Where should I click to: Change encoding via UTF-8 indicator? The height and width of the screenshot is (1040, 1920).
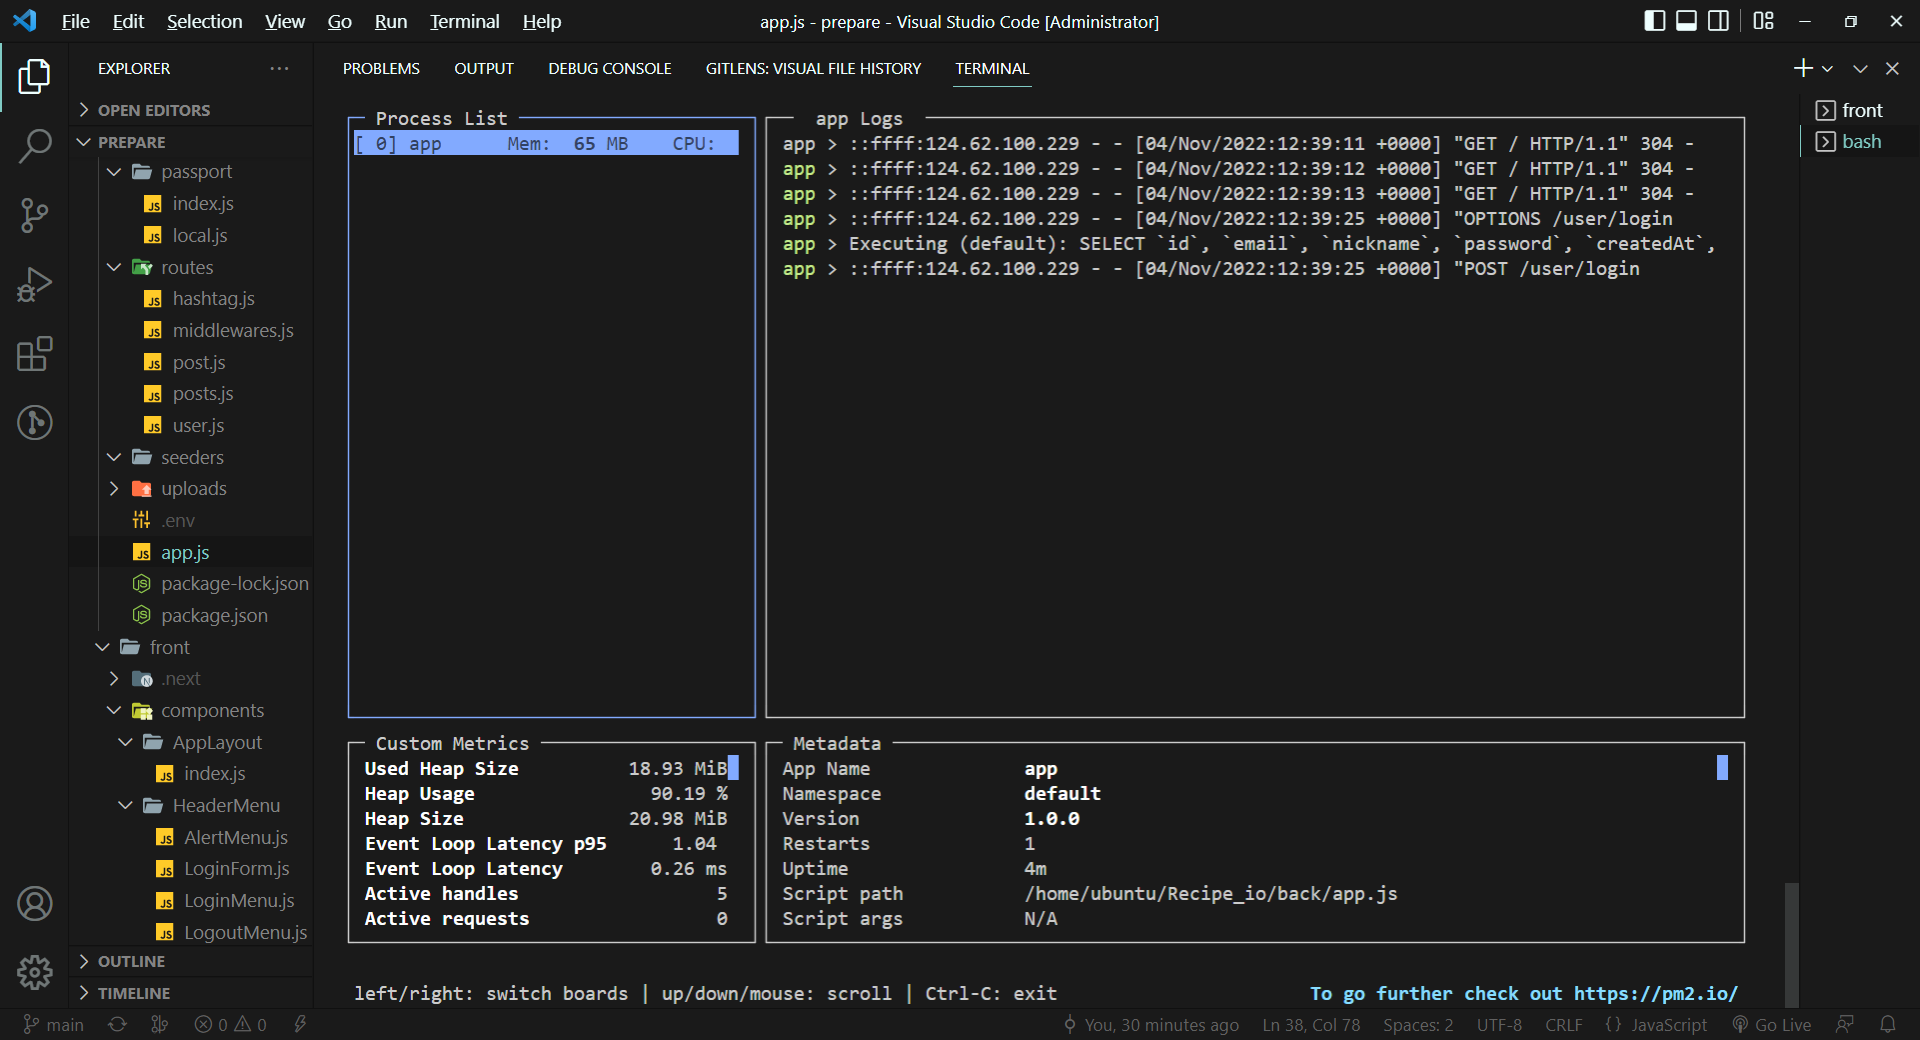point(1499,1025)
